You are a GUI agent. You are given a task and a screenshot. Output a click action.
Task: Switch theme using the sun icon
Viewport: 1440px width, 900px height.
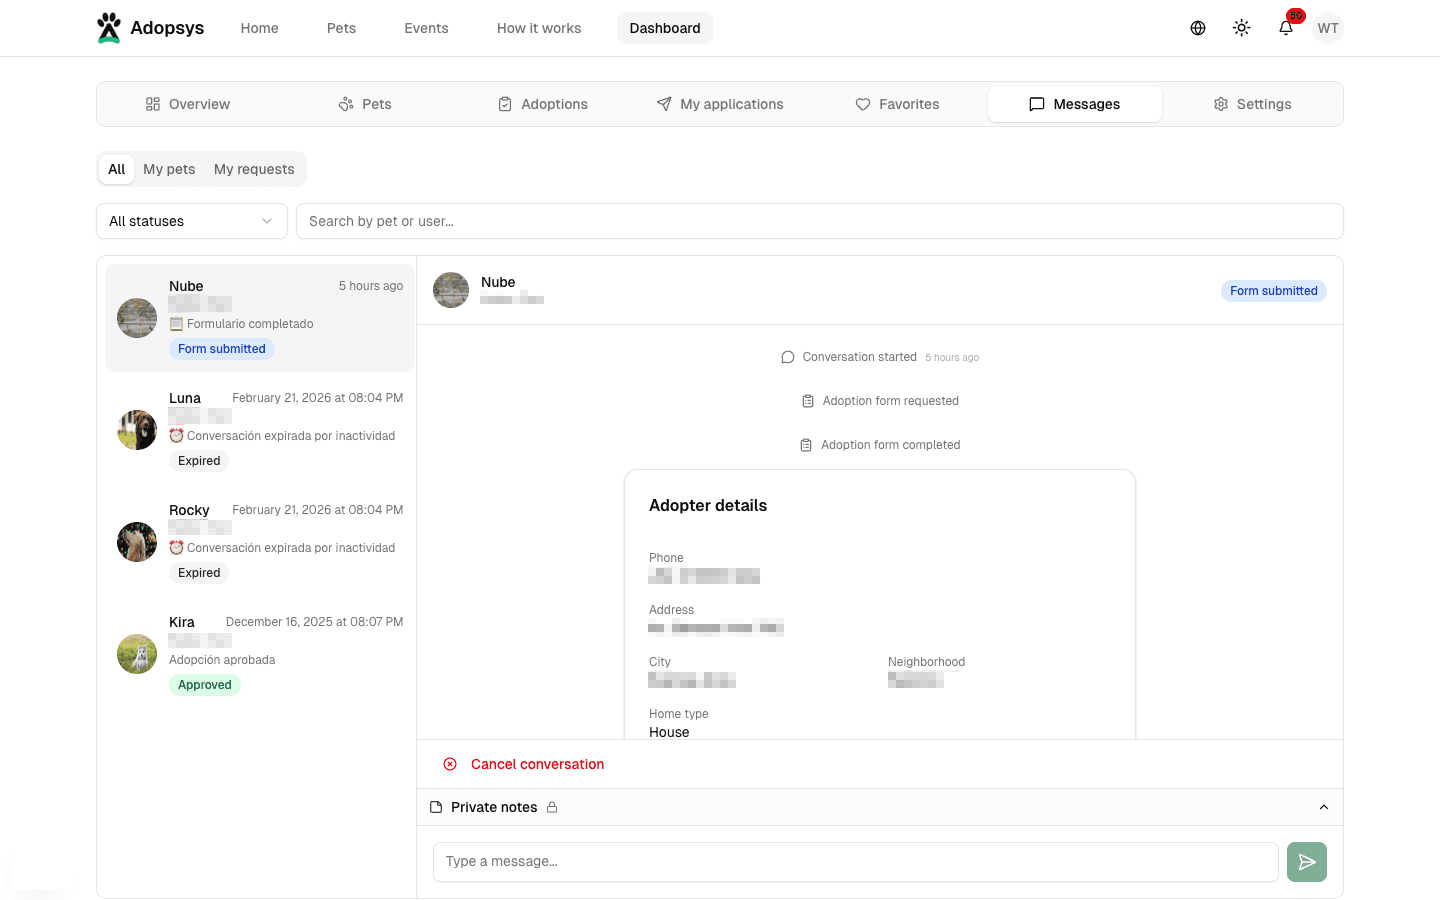[x=1241, y=27]
